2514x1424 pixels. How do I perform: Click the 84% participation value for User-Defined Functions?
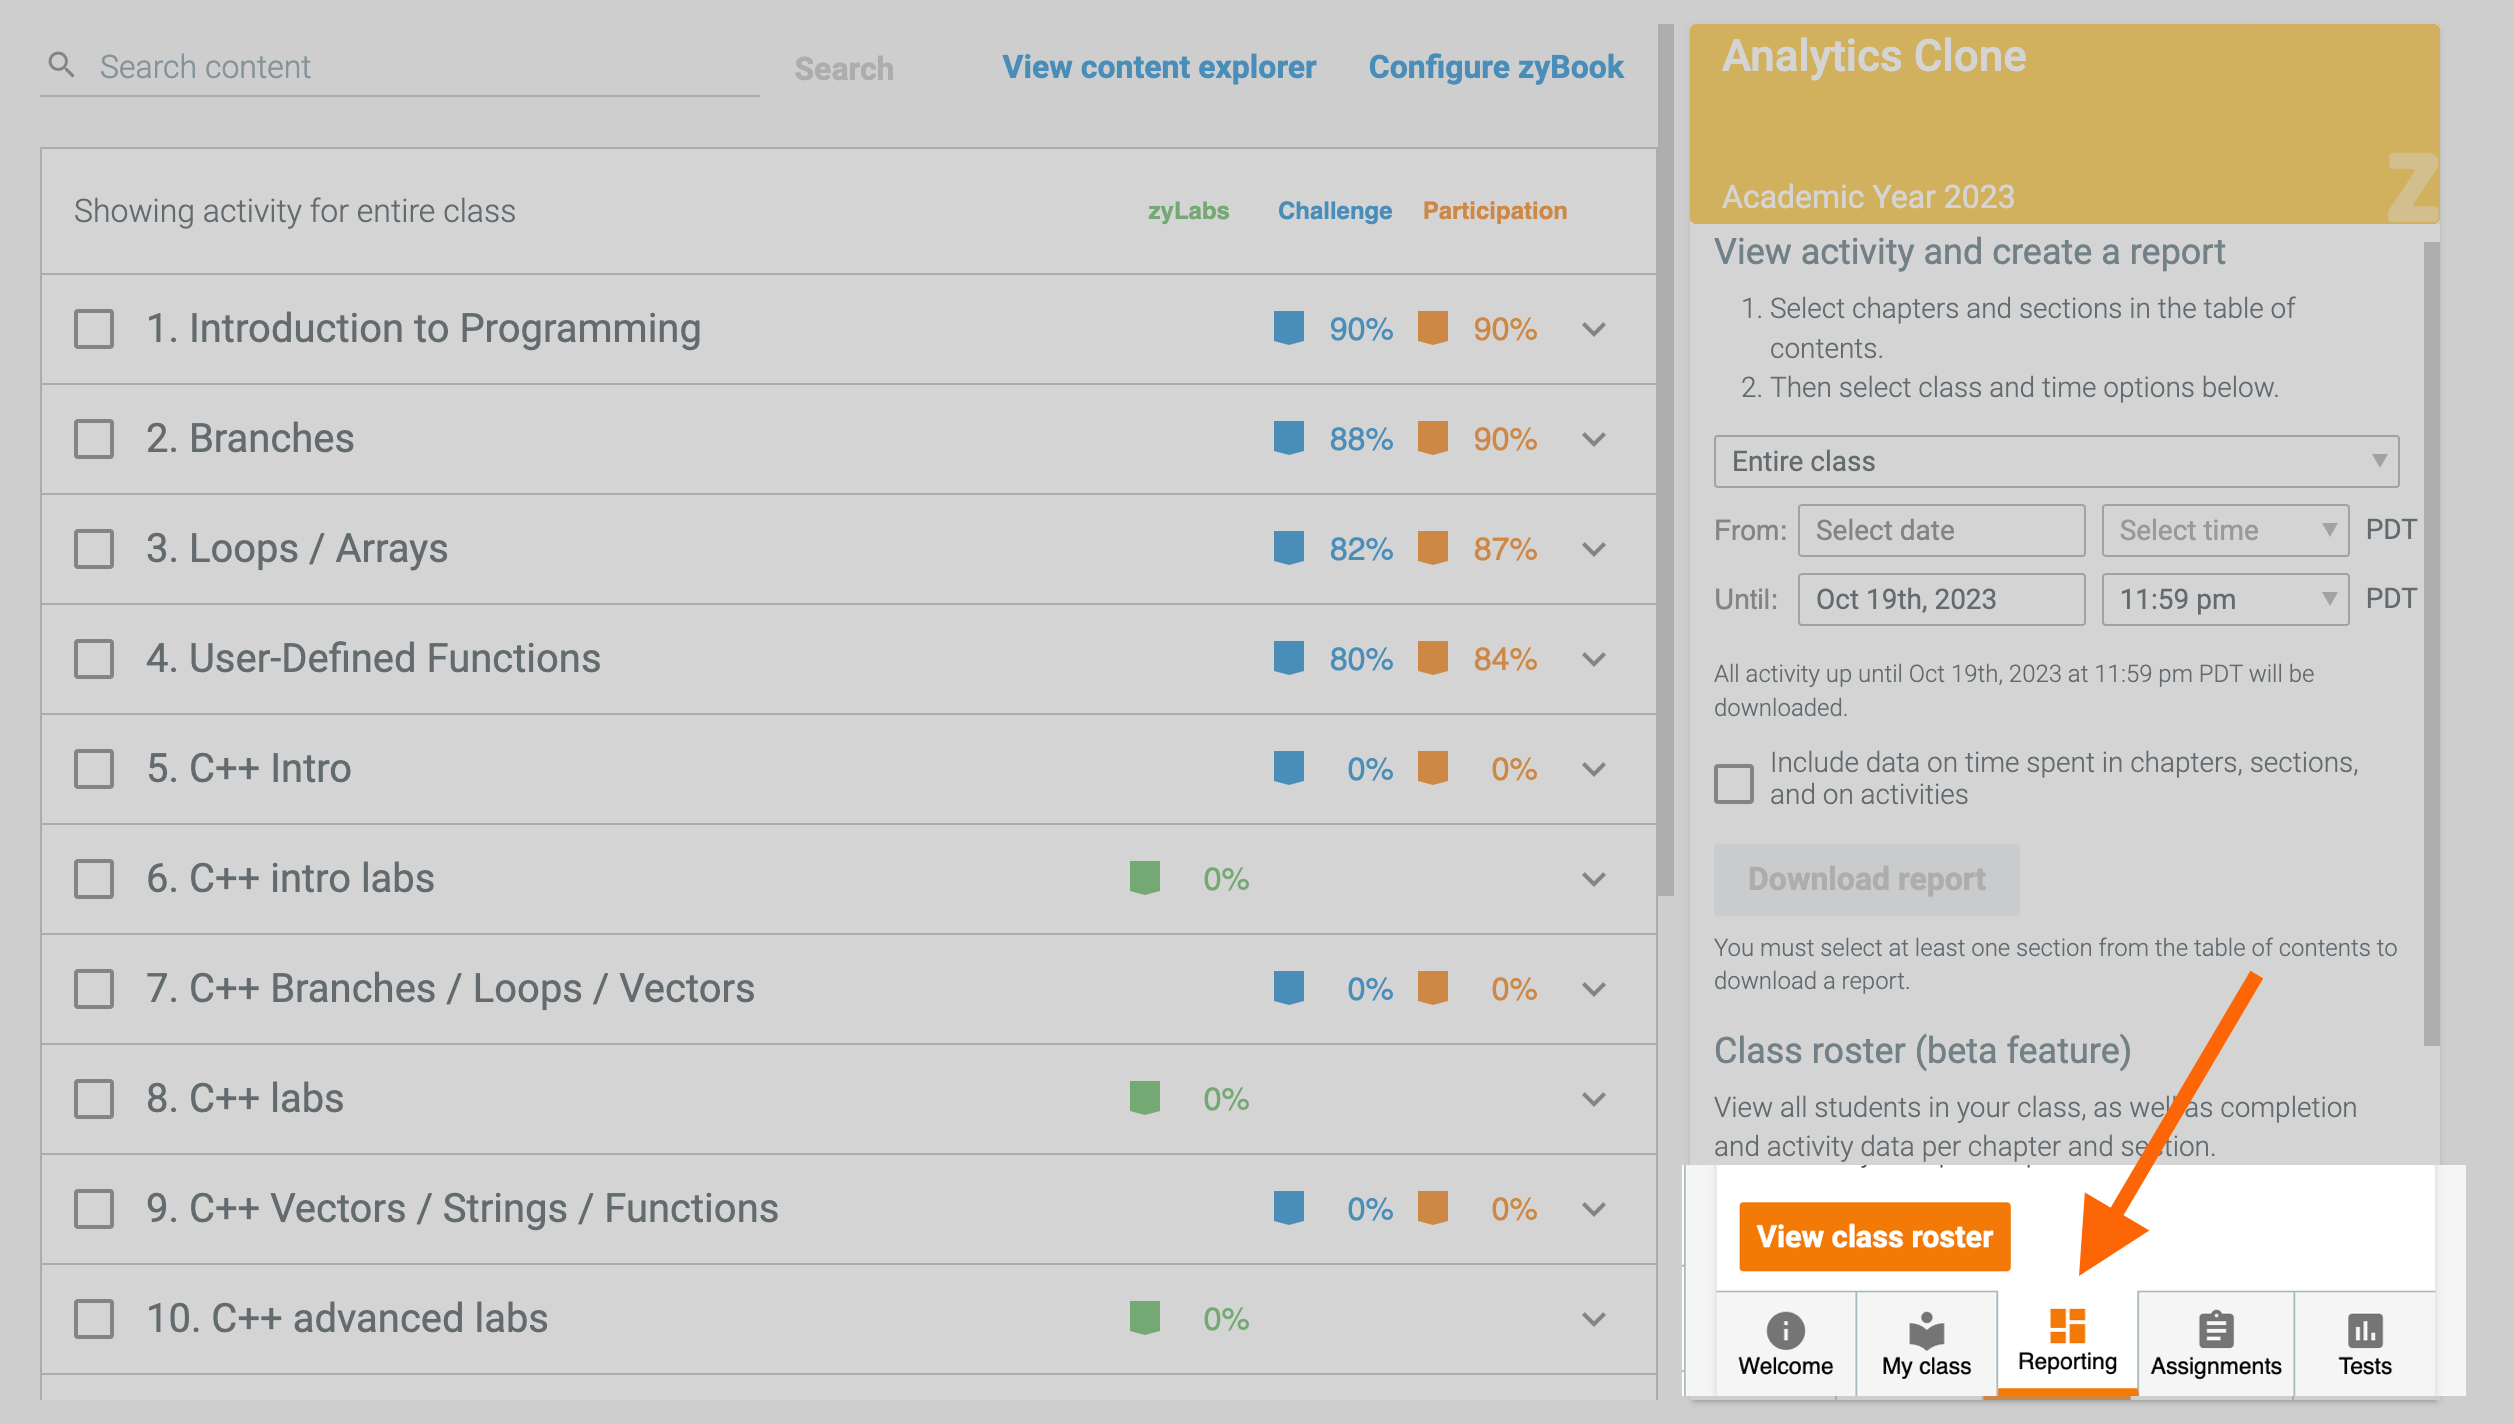[x=1505, y=659]
